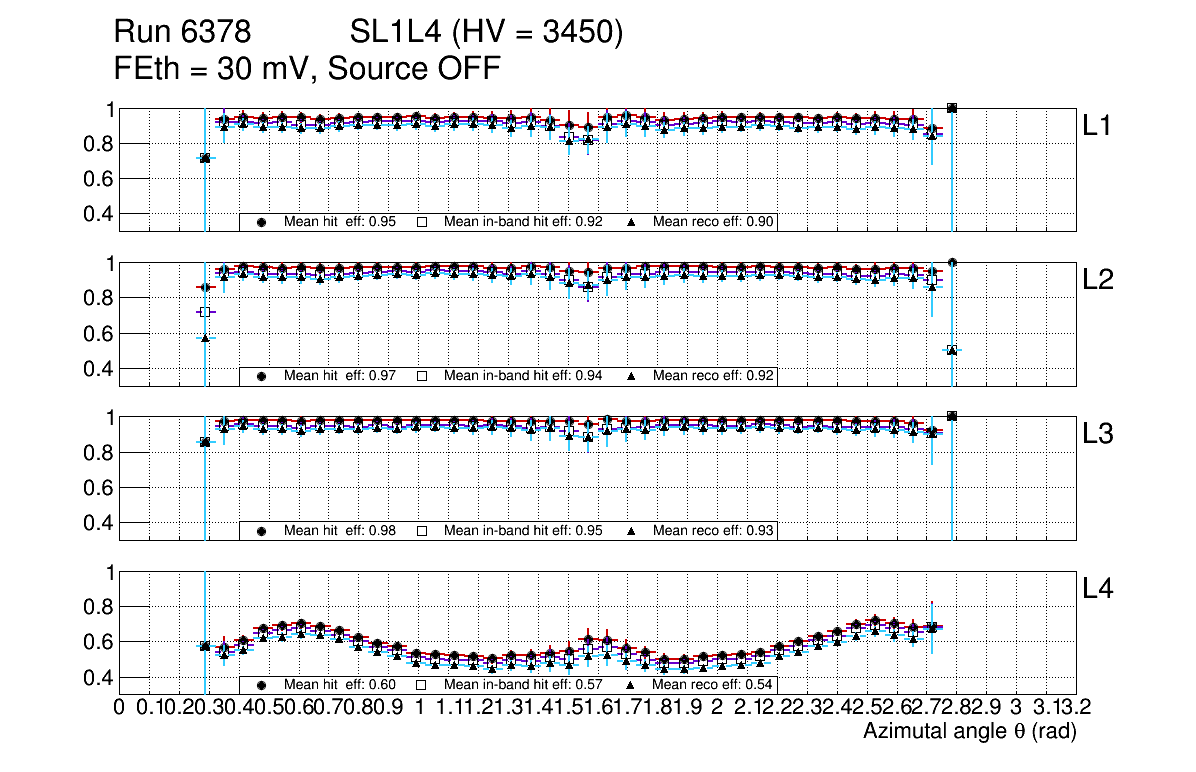The image size is (1196, 772).
Task: Click the triangle legend marker in L2 panel
Action: pyautogui.click(x=632, y=376)
